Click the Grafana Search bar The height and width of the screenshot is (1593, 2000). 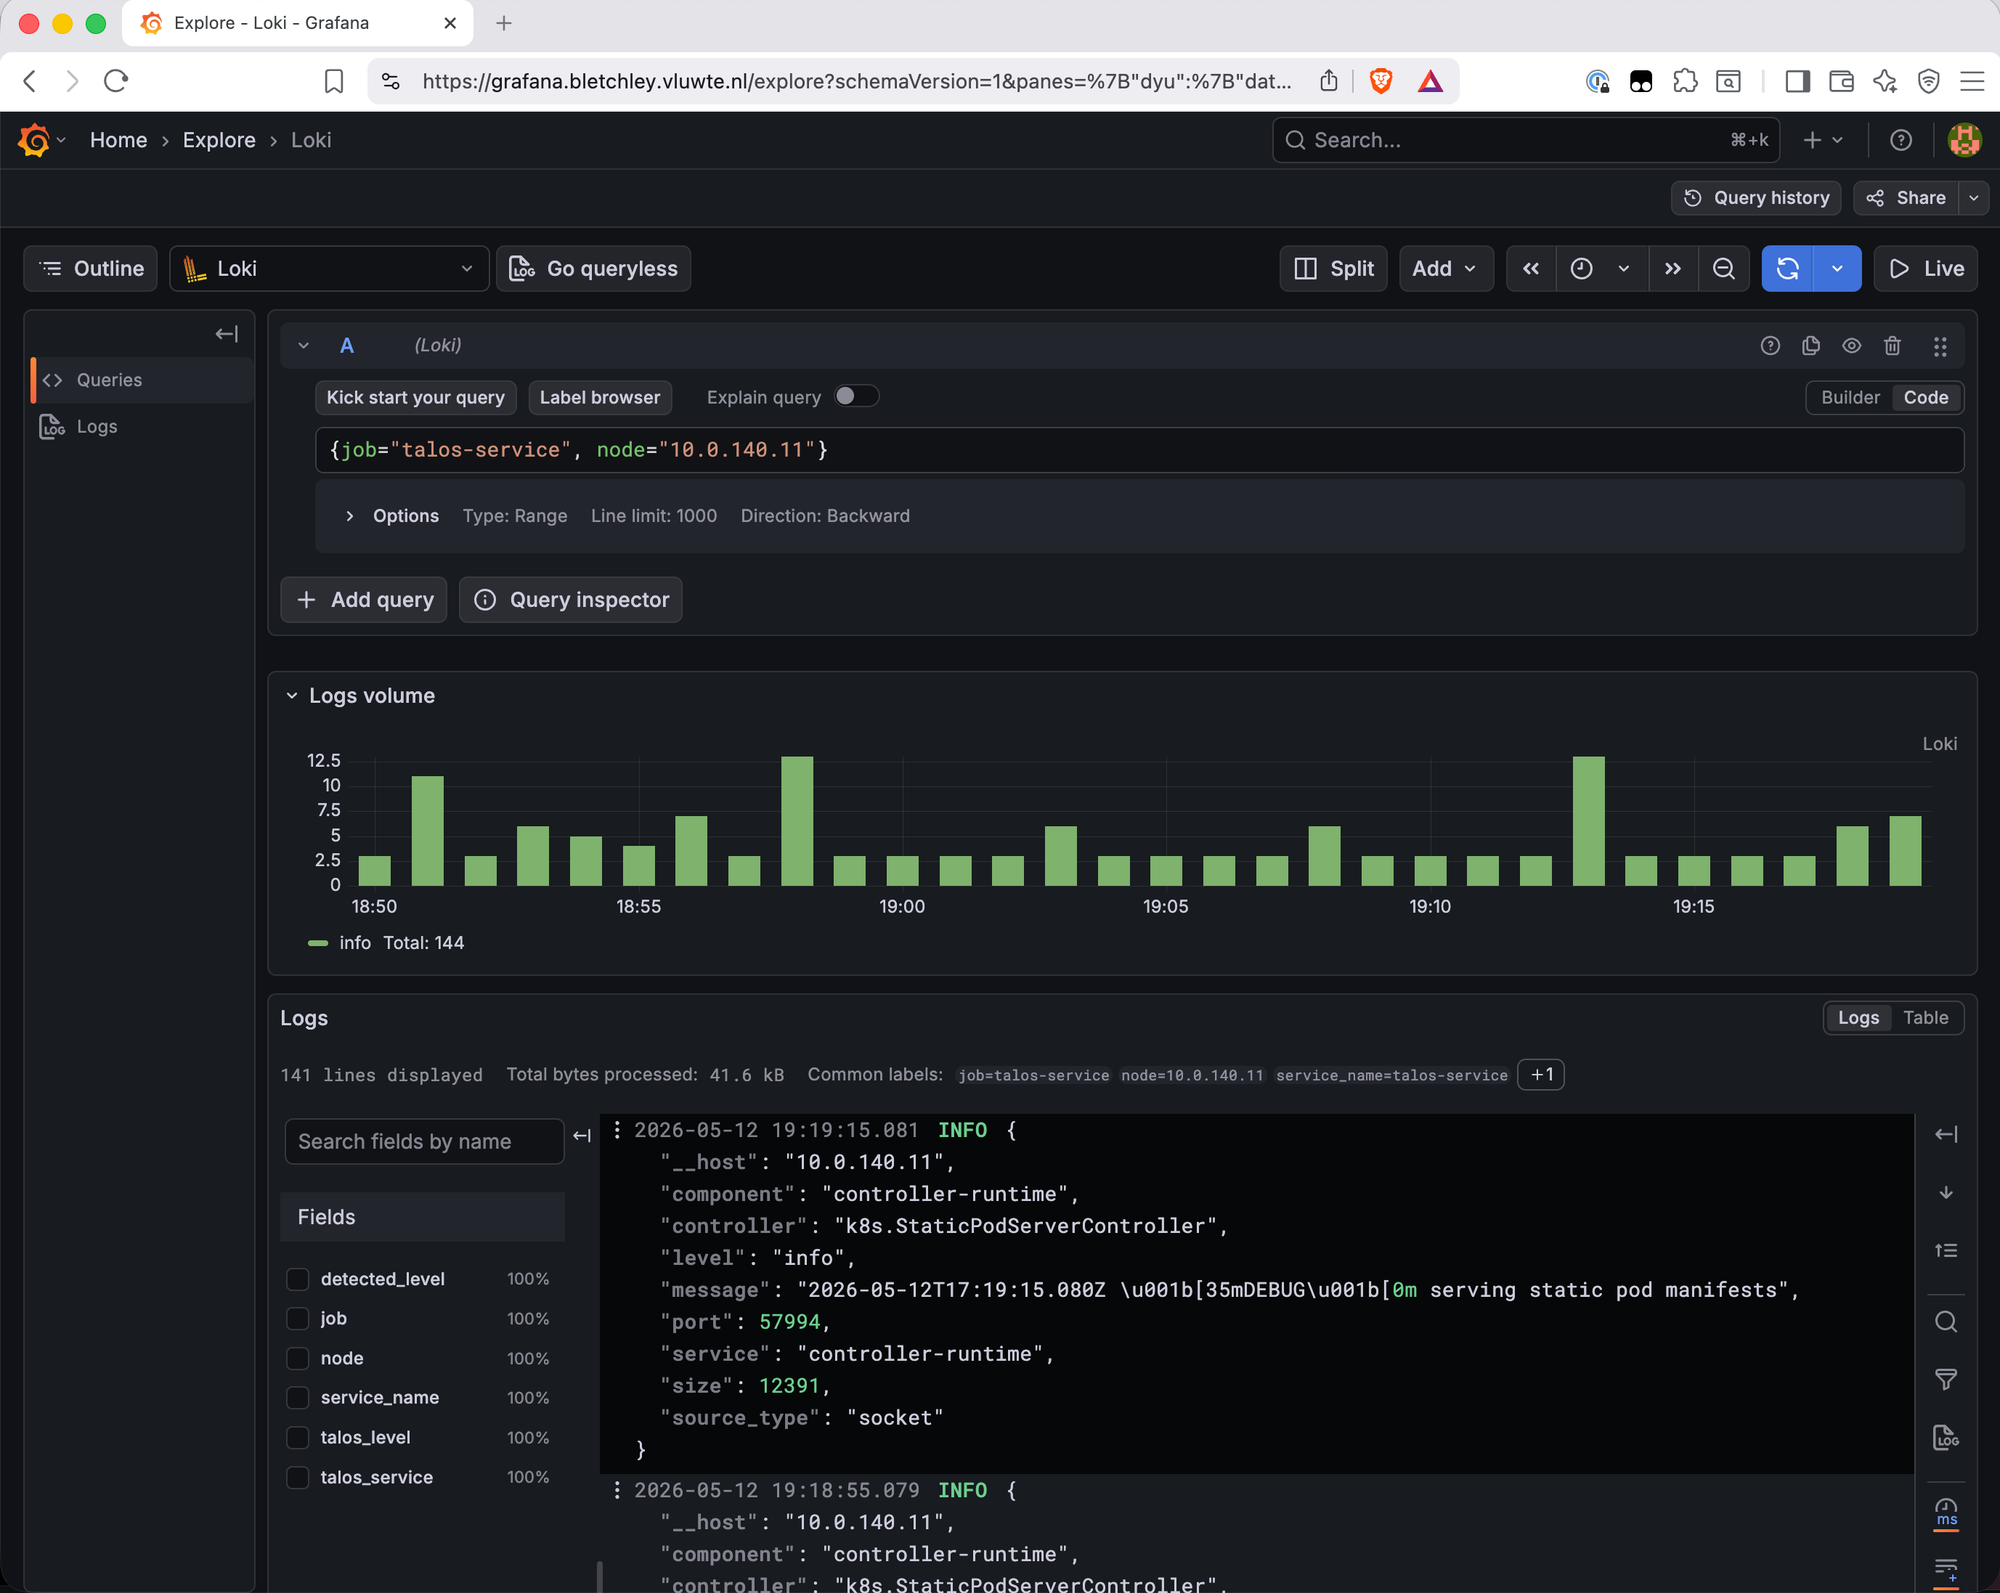pos(1527,141)
